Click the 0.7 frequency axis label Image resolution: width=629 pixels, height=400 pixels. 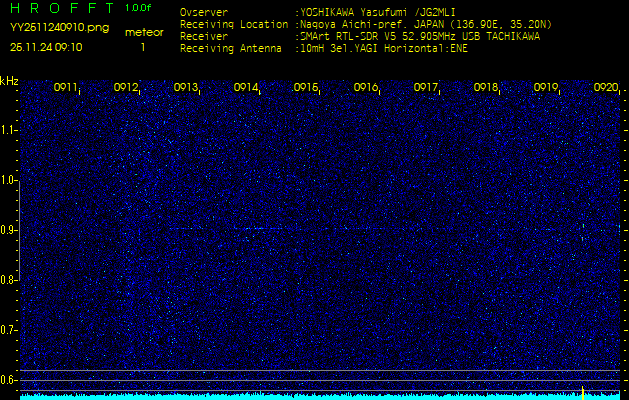point(9,329)
